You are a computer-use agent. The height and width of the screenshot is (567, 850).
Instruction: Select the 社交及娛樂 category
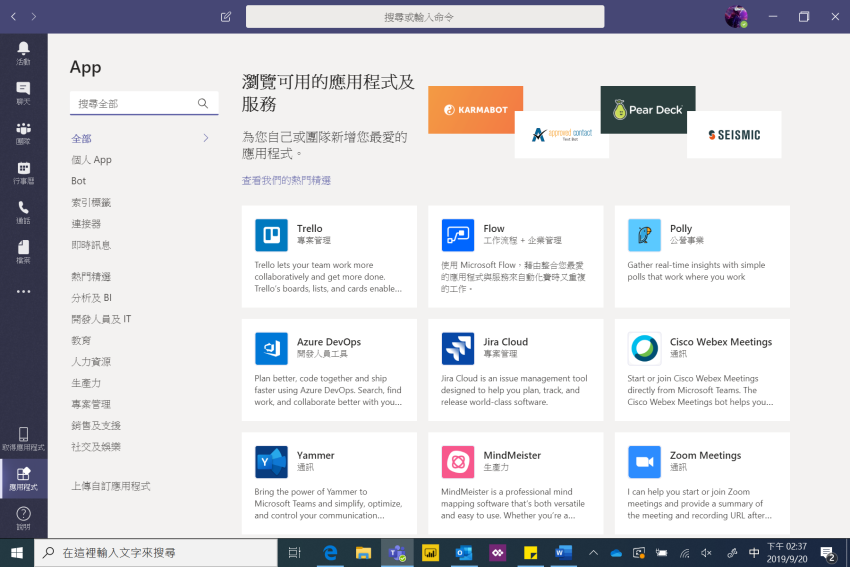tap(96, 447)
